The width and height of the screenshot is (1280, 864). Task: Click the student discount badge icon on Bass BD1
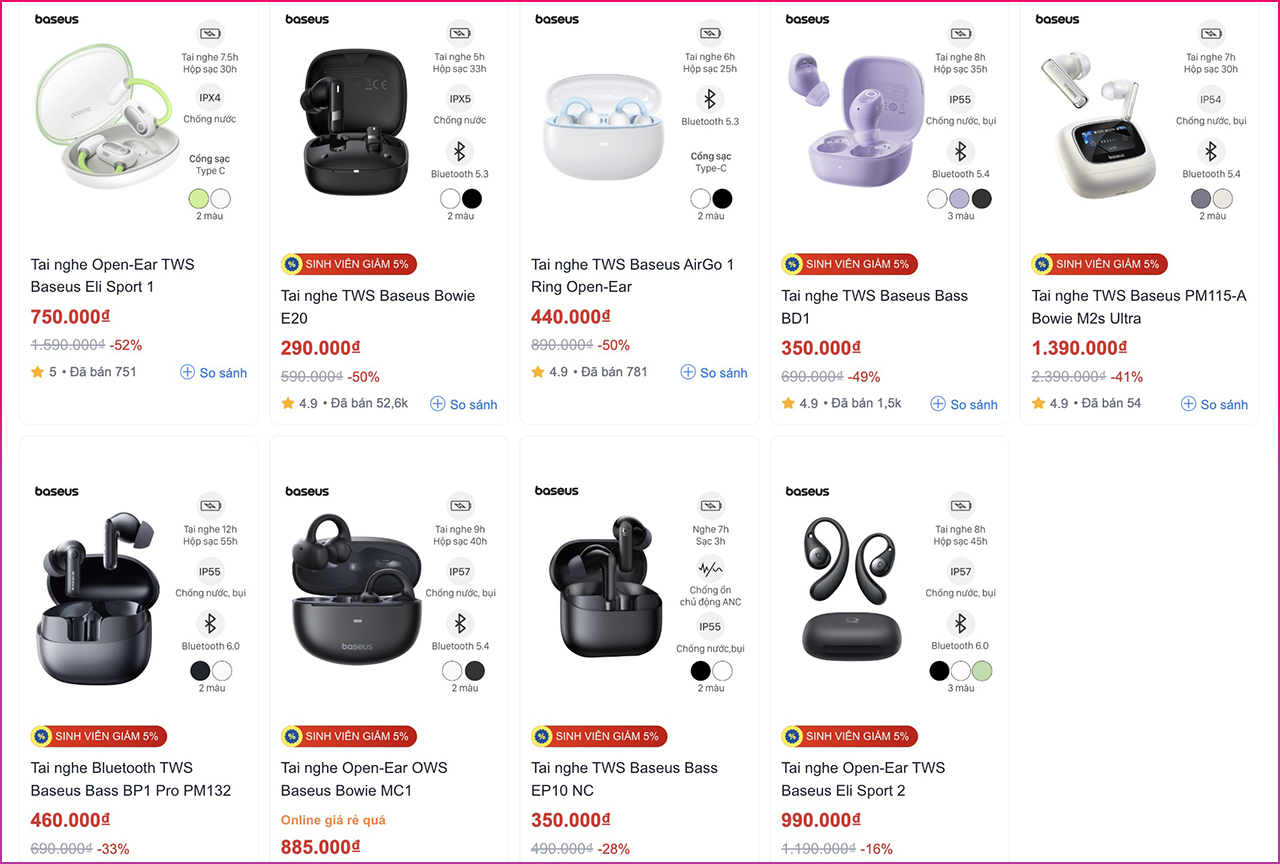coord(792,264)
